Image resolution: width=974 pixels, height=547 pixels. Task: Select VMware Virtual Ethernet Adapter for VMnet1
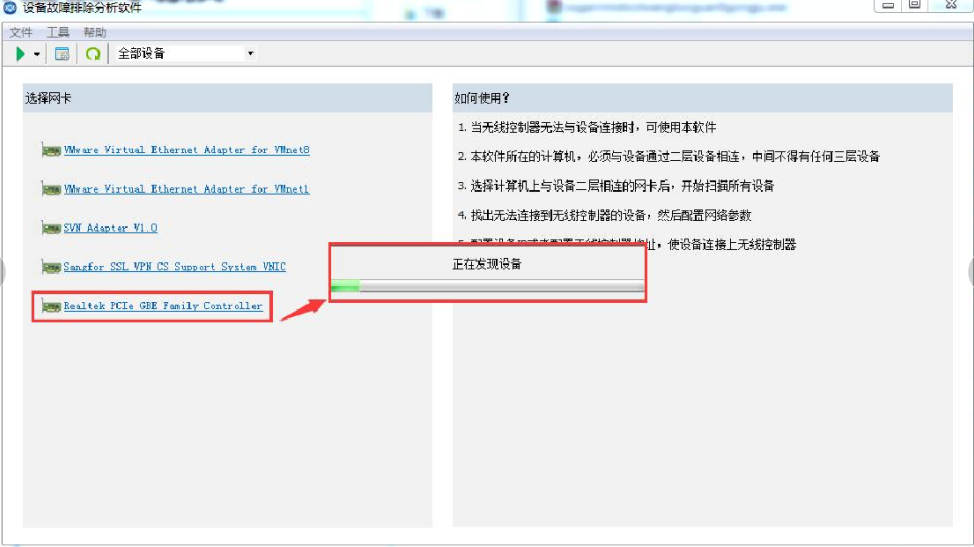[x=186, y=189]
